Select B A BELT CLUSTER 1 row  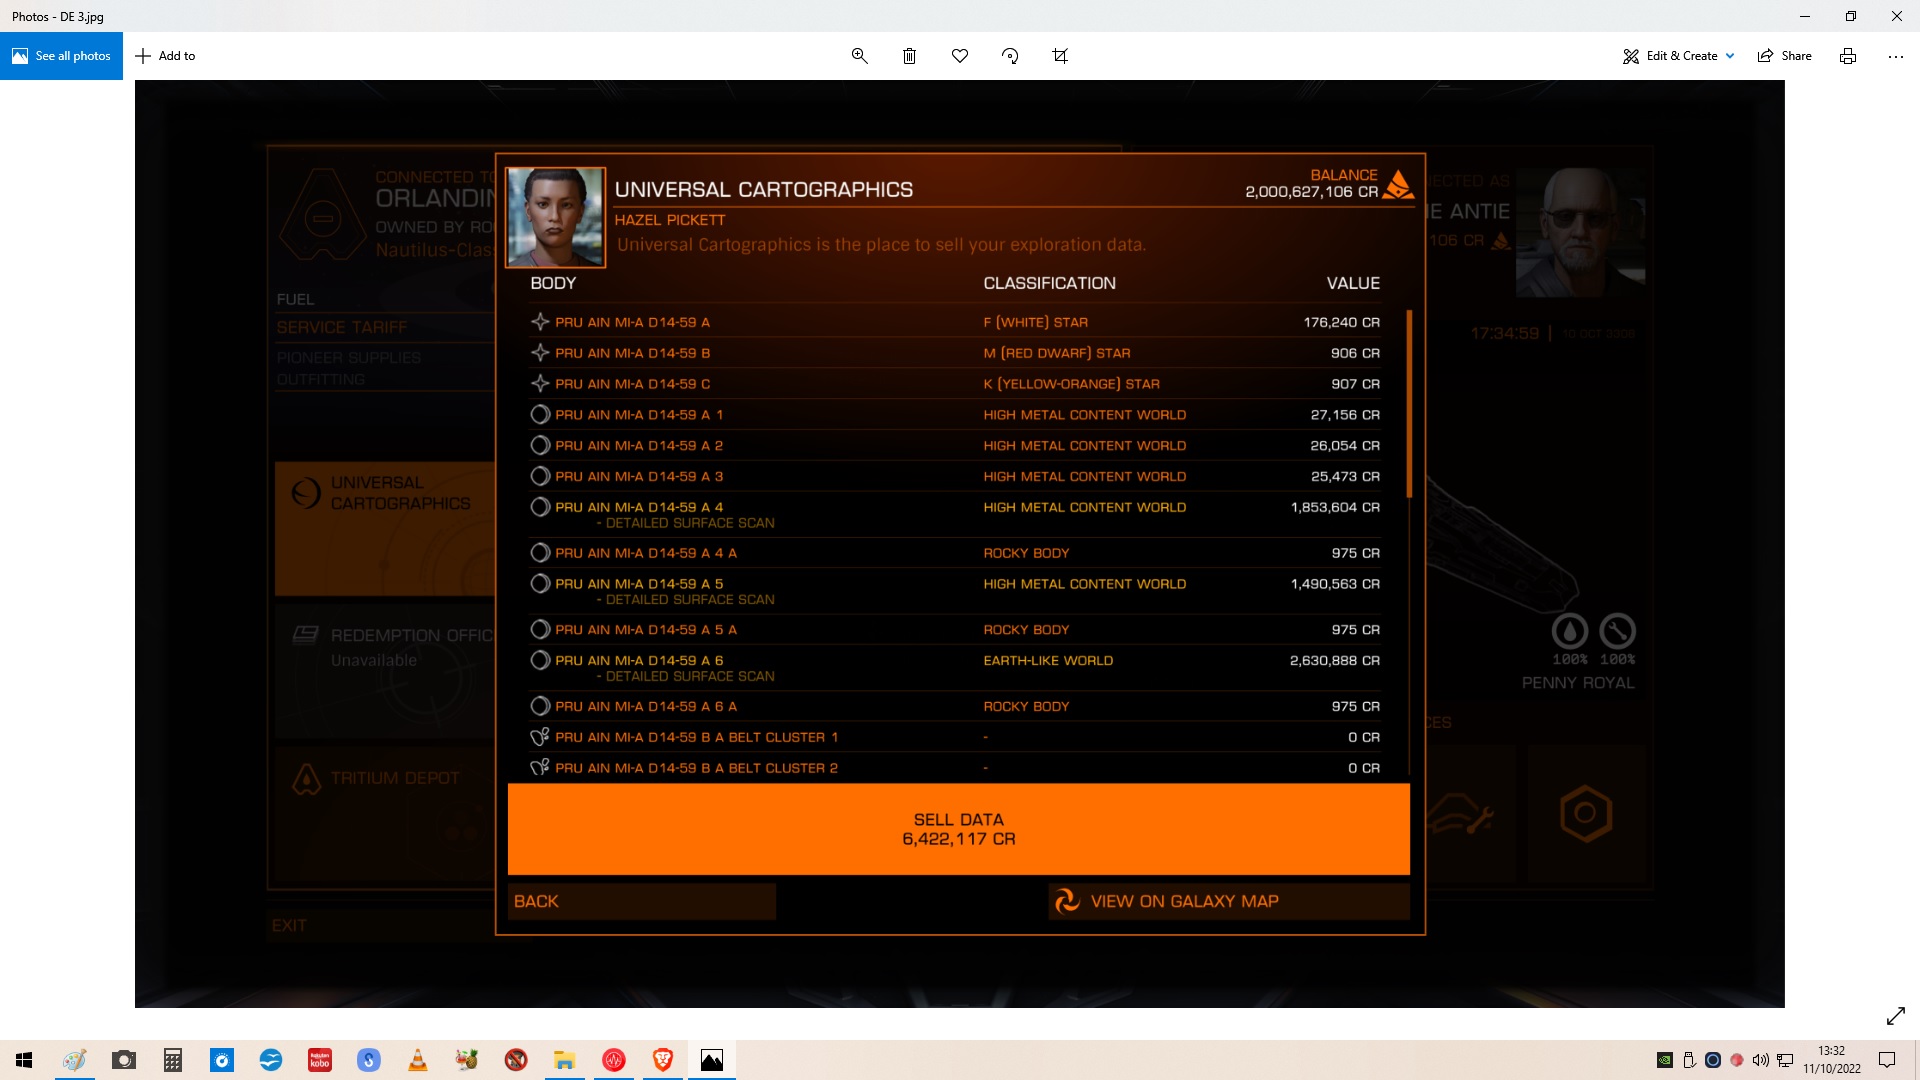tap(955, 738)
